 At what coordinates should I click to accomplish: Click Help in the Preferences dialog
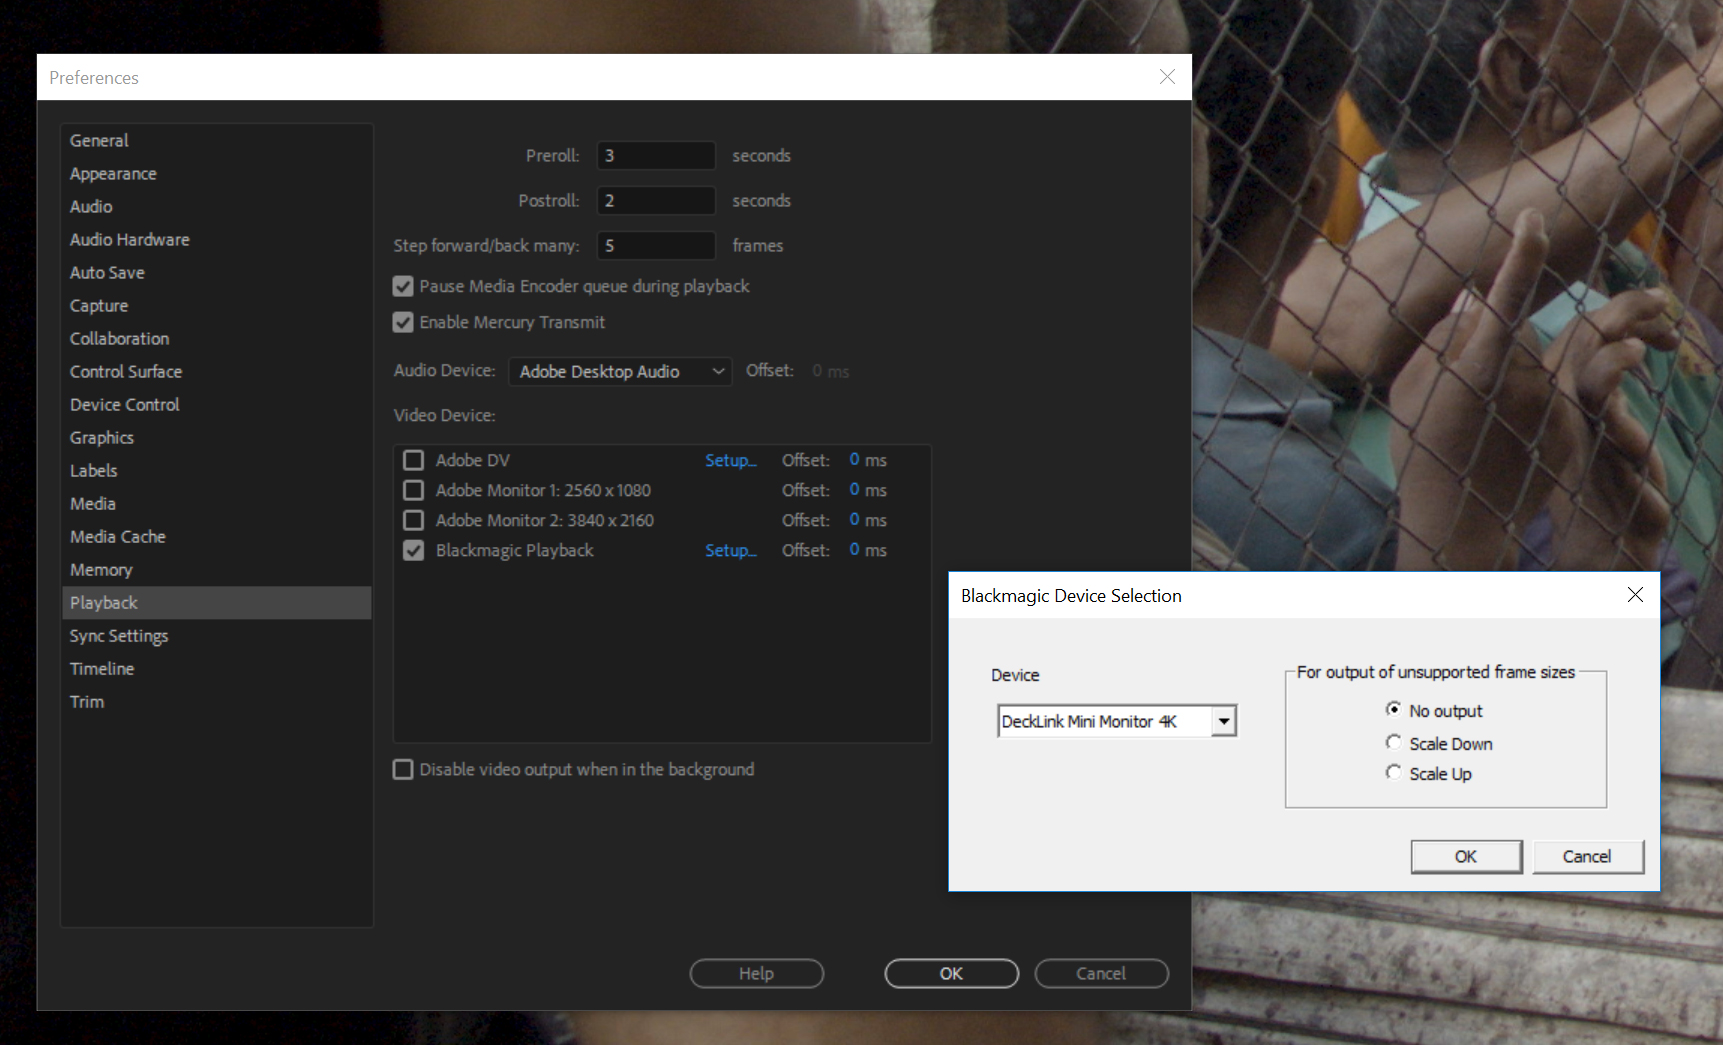[x=756, y=973]
